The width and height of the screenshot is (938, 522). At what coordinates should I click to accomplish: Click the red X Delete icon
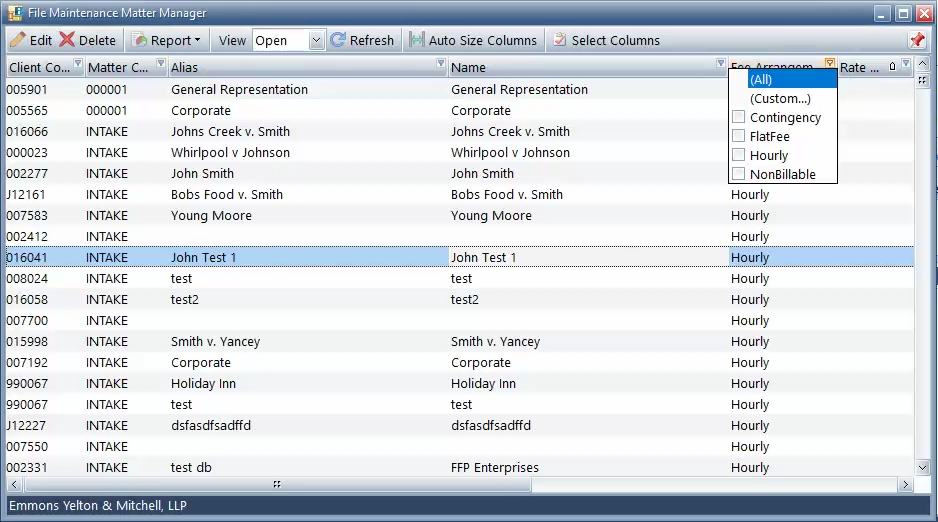pos(67,39)
